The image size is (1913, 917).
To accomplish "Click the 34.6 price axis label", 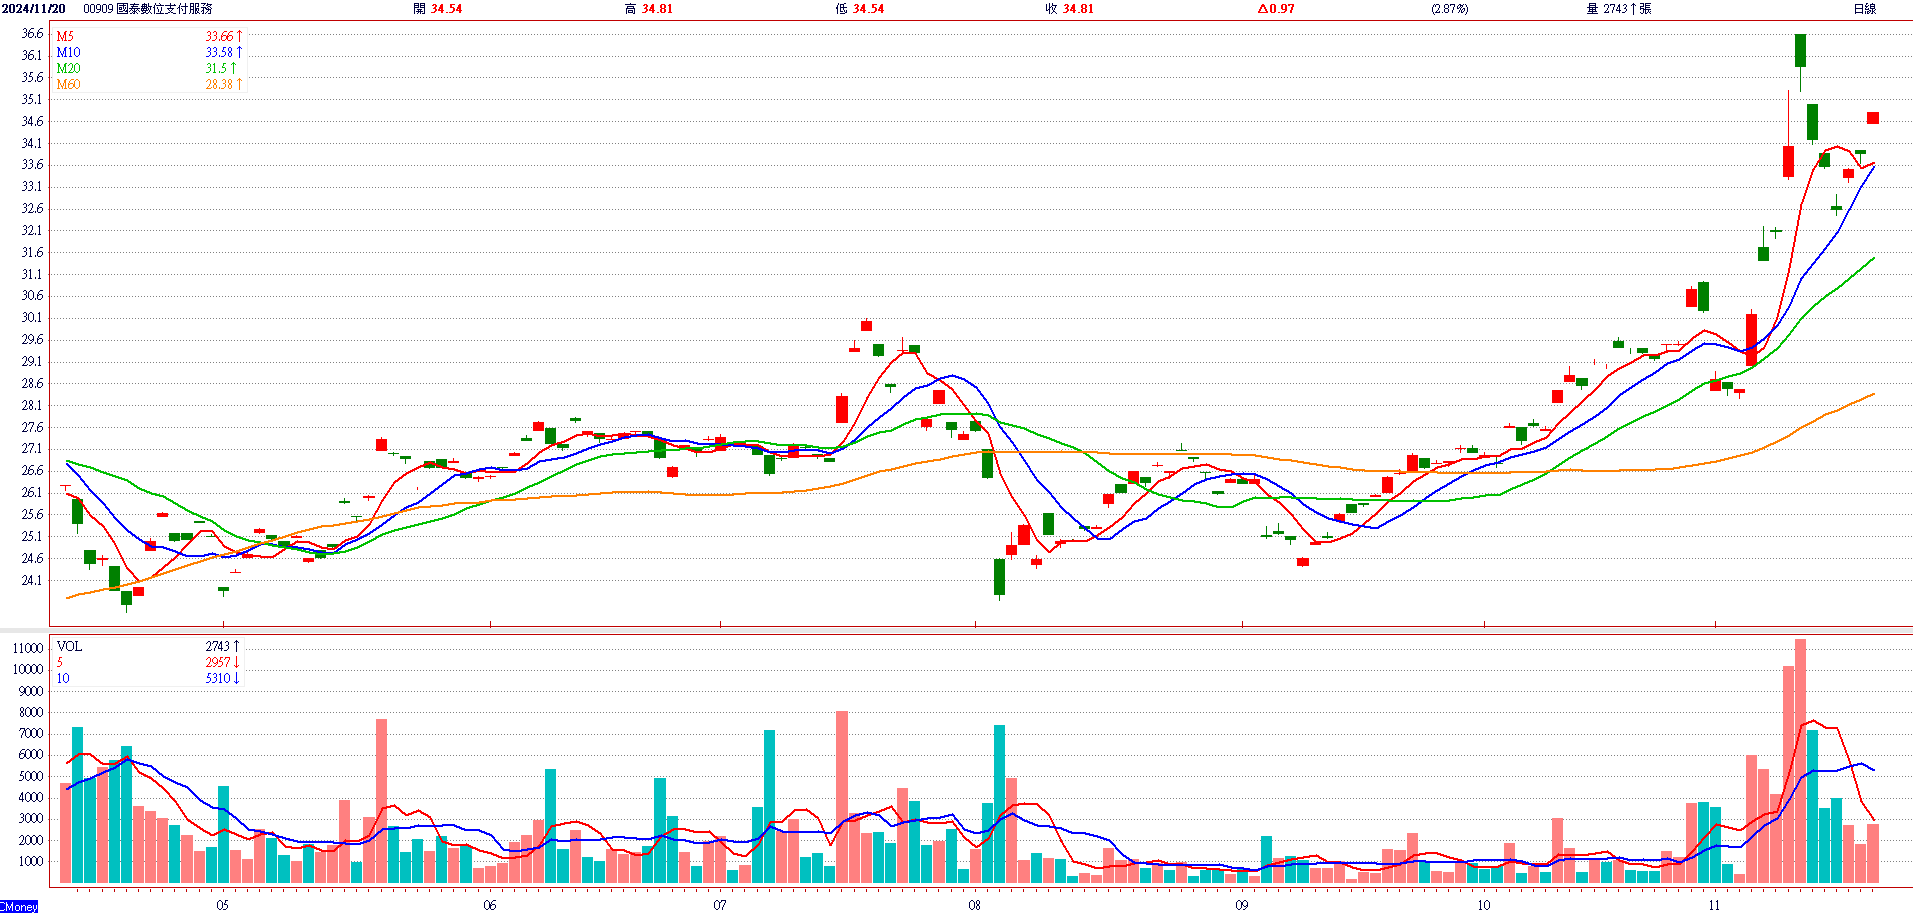I will click(32, 122).
